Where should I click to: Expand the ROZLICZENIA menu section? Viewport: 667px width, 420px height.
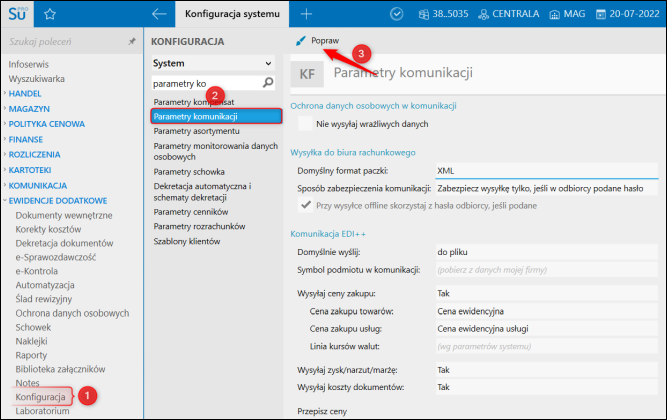(x=34, y=154)
